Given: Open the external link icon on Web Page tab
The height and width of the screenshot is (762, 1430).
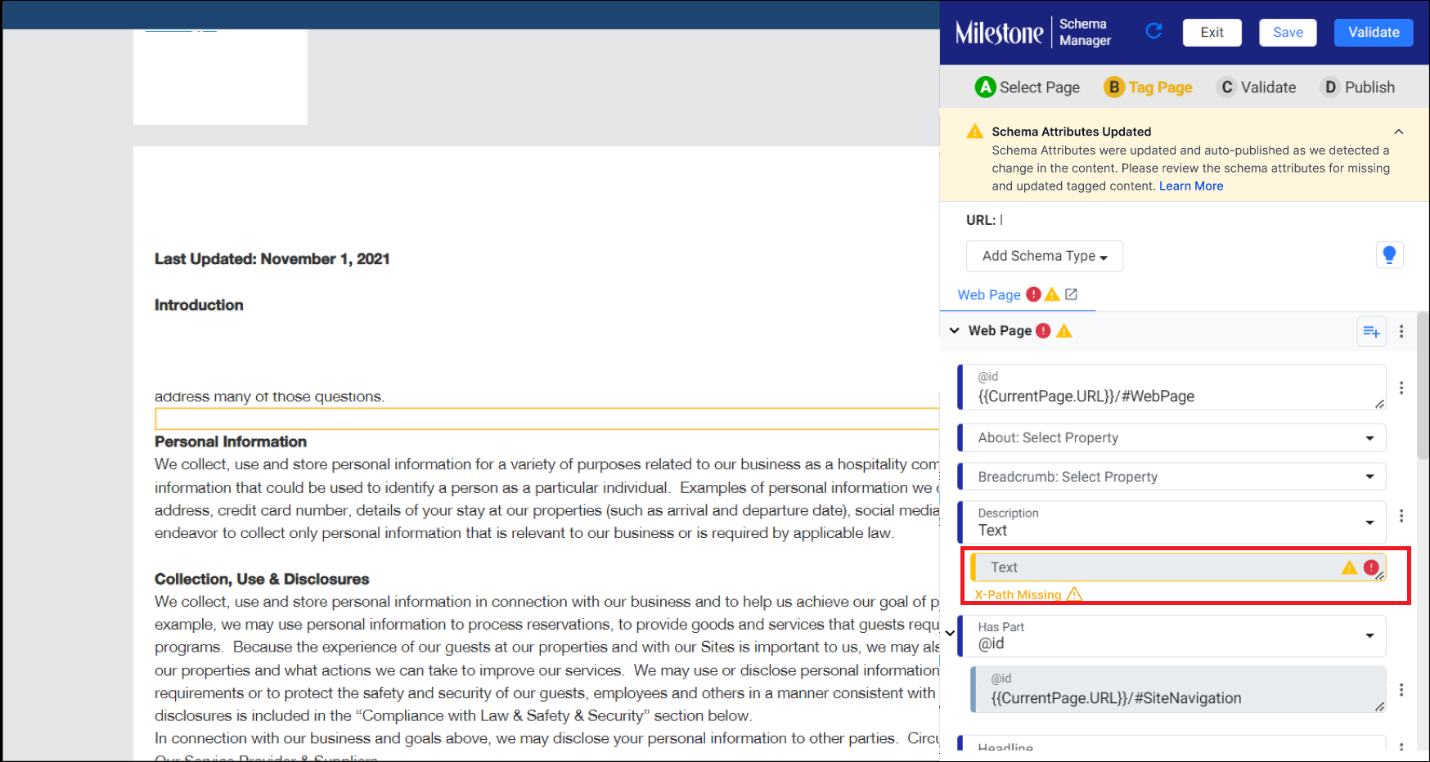Looking at the screenshot, I should pos(1071,294).
